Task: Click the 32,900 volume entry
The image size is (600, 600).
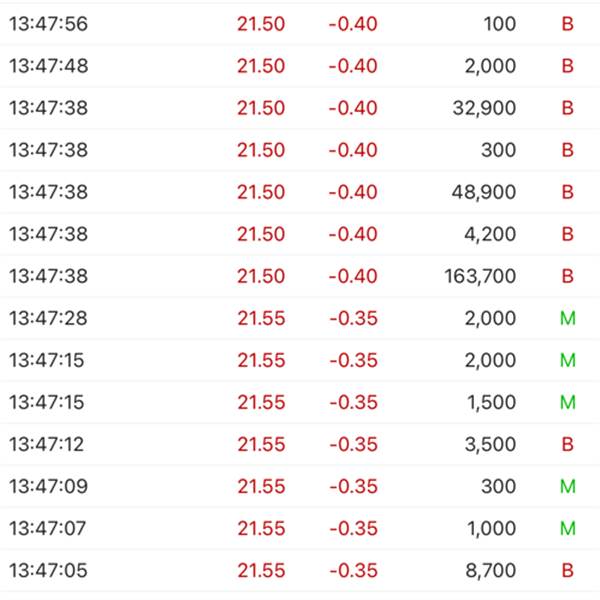Action: [484, 108]
